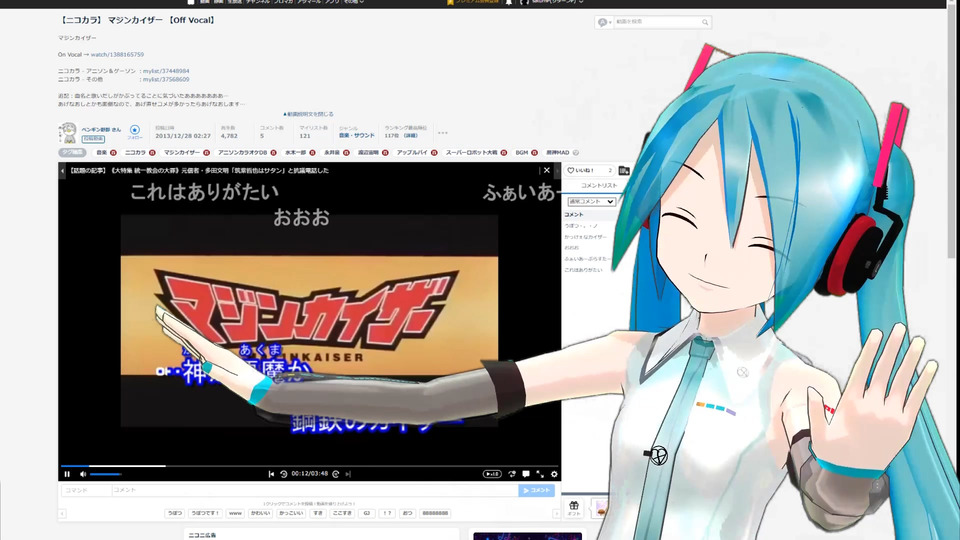
Task: Open the user account menu in top bar
Action: pos(551,2)
